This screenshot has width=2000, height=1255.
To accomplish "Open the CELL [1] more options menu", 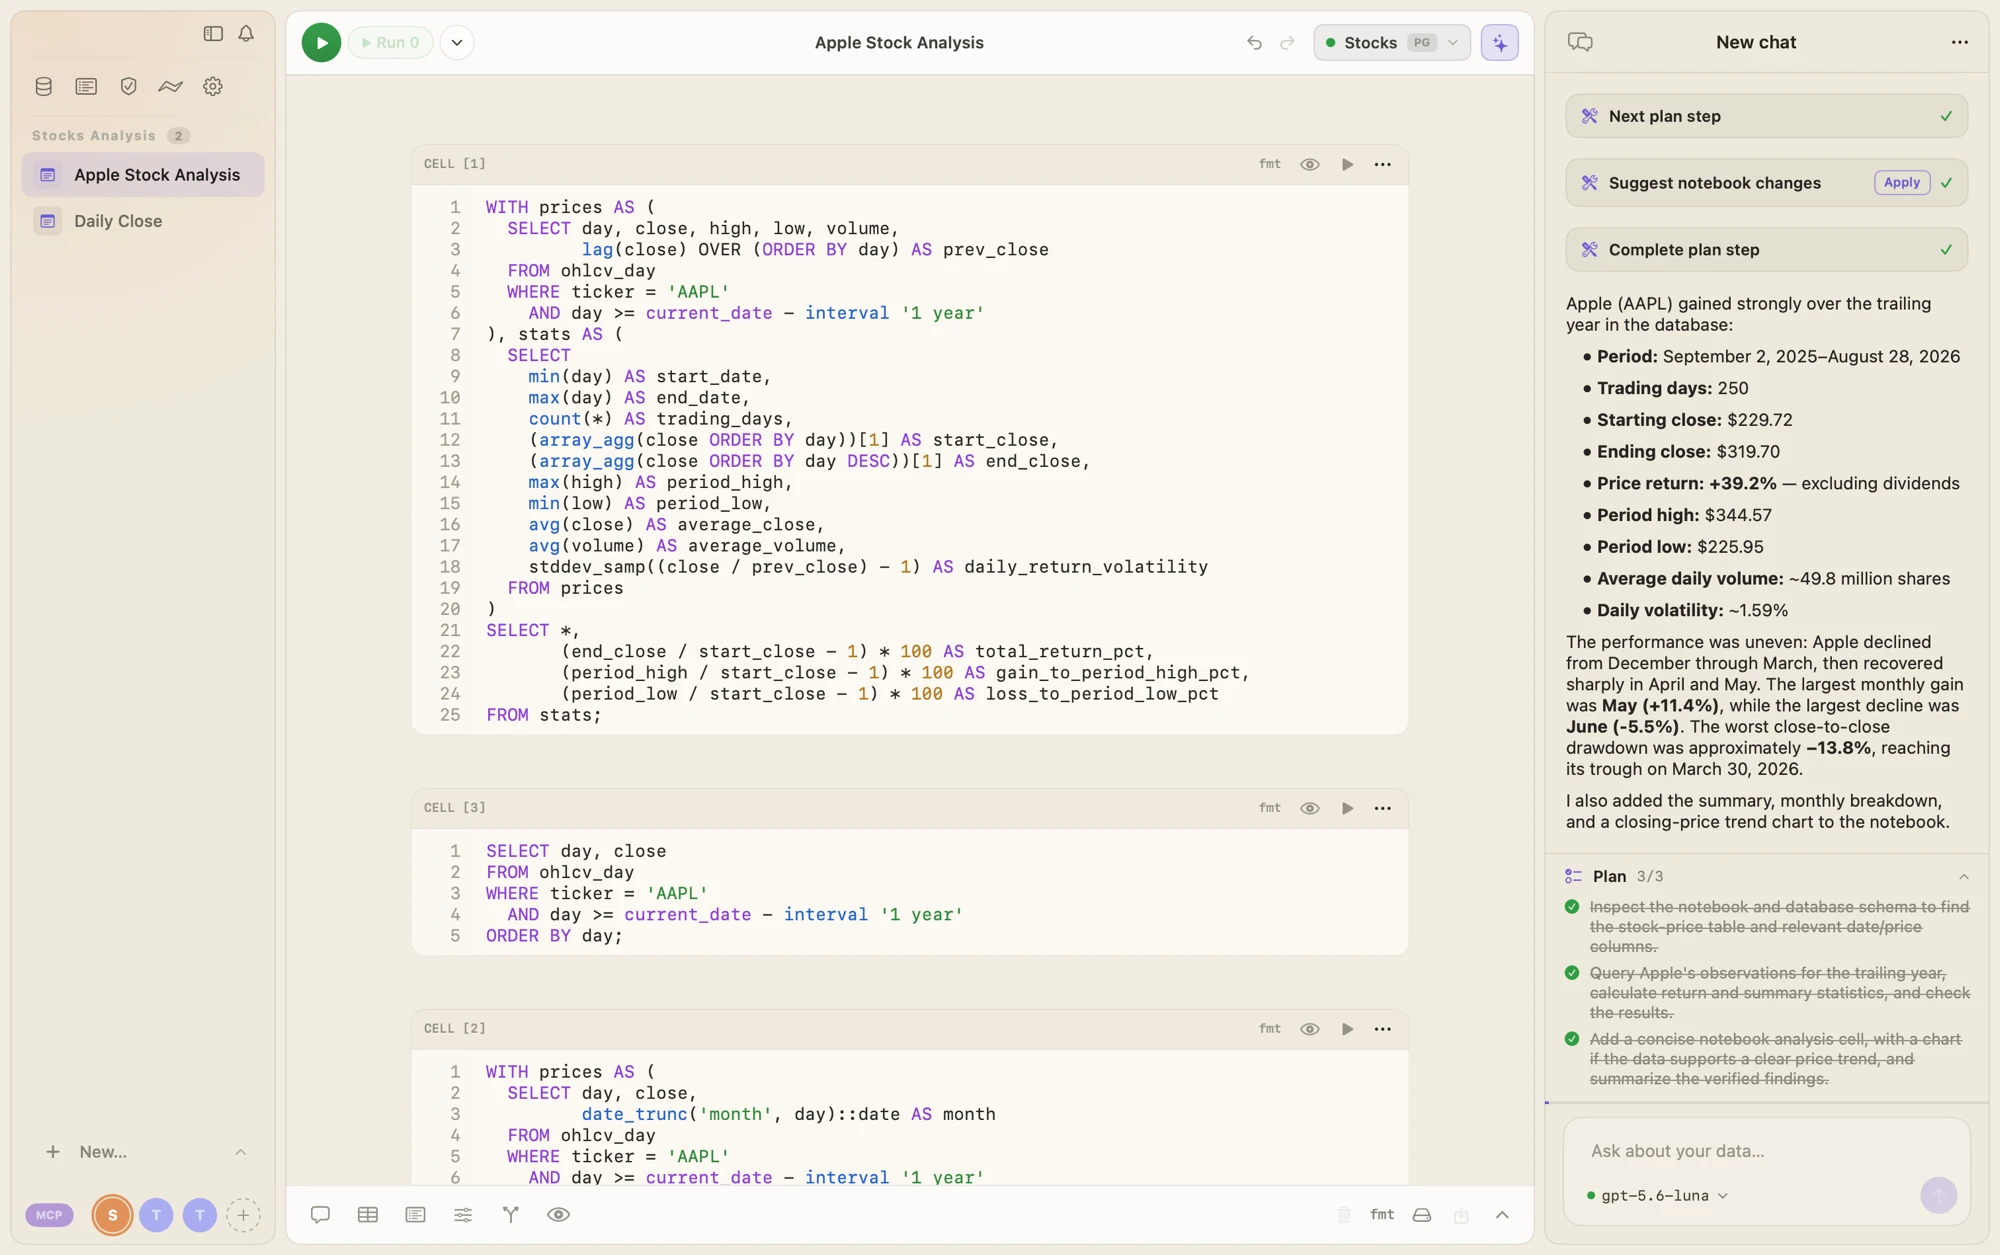I will pyautogui.click(x=1382, y=164).
